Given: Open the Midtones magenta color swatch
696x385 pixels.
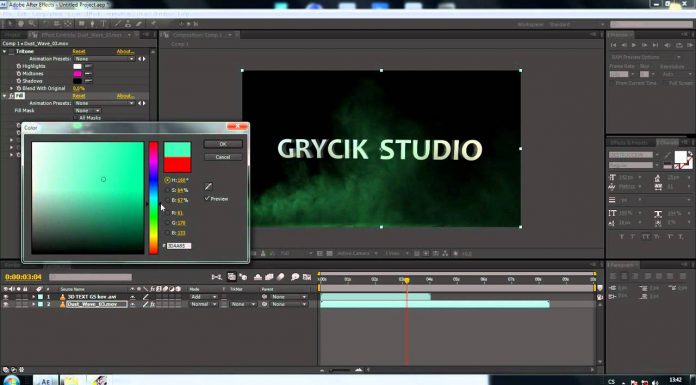Looking at the screenshot, I should [x=78, y=74].
